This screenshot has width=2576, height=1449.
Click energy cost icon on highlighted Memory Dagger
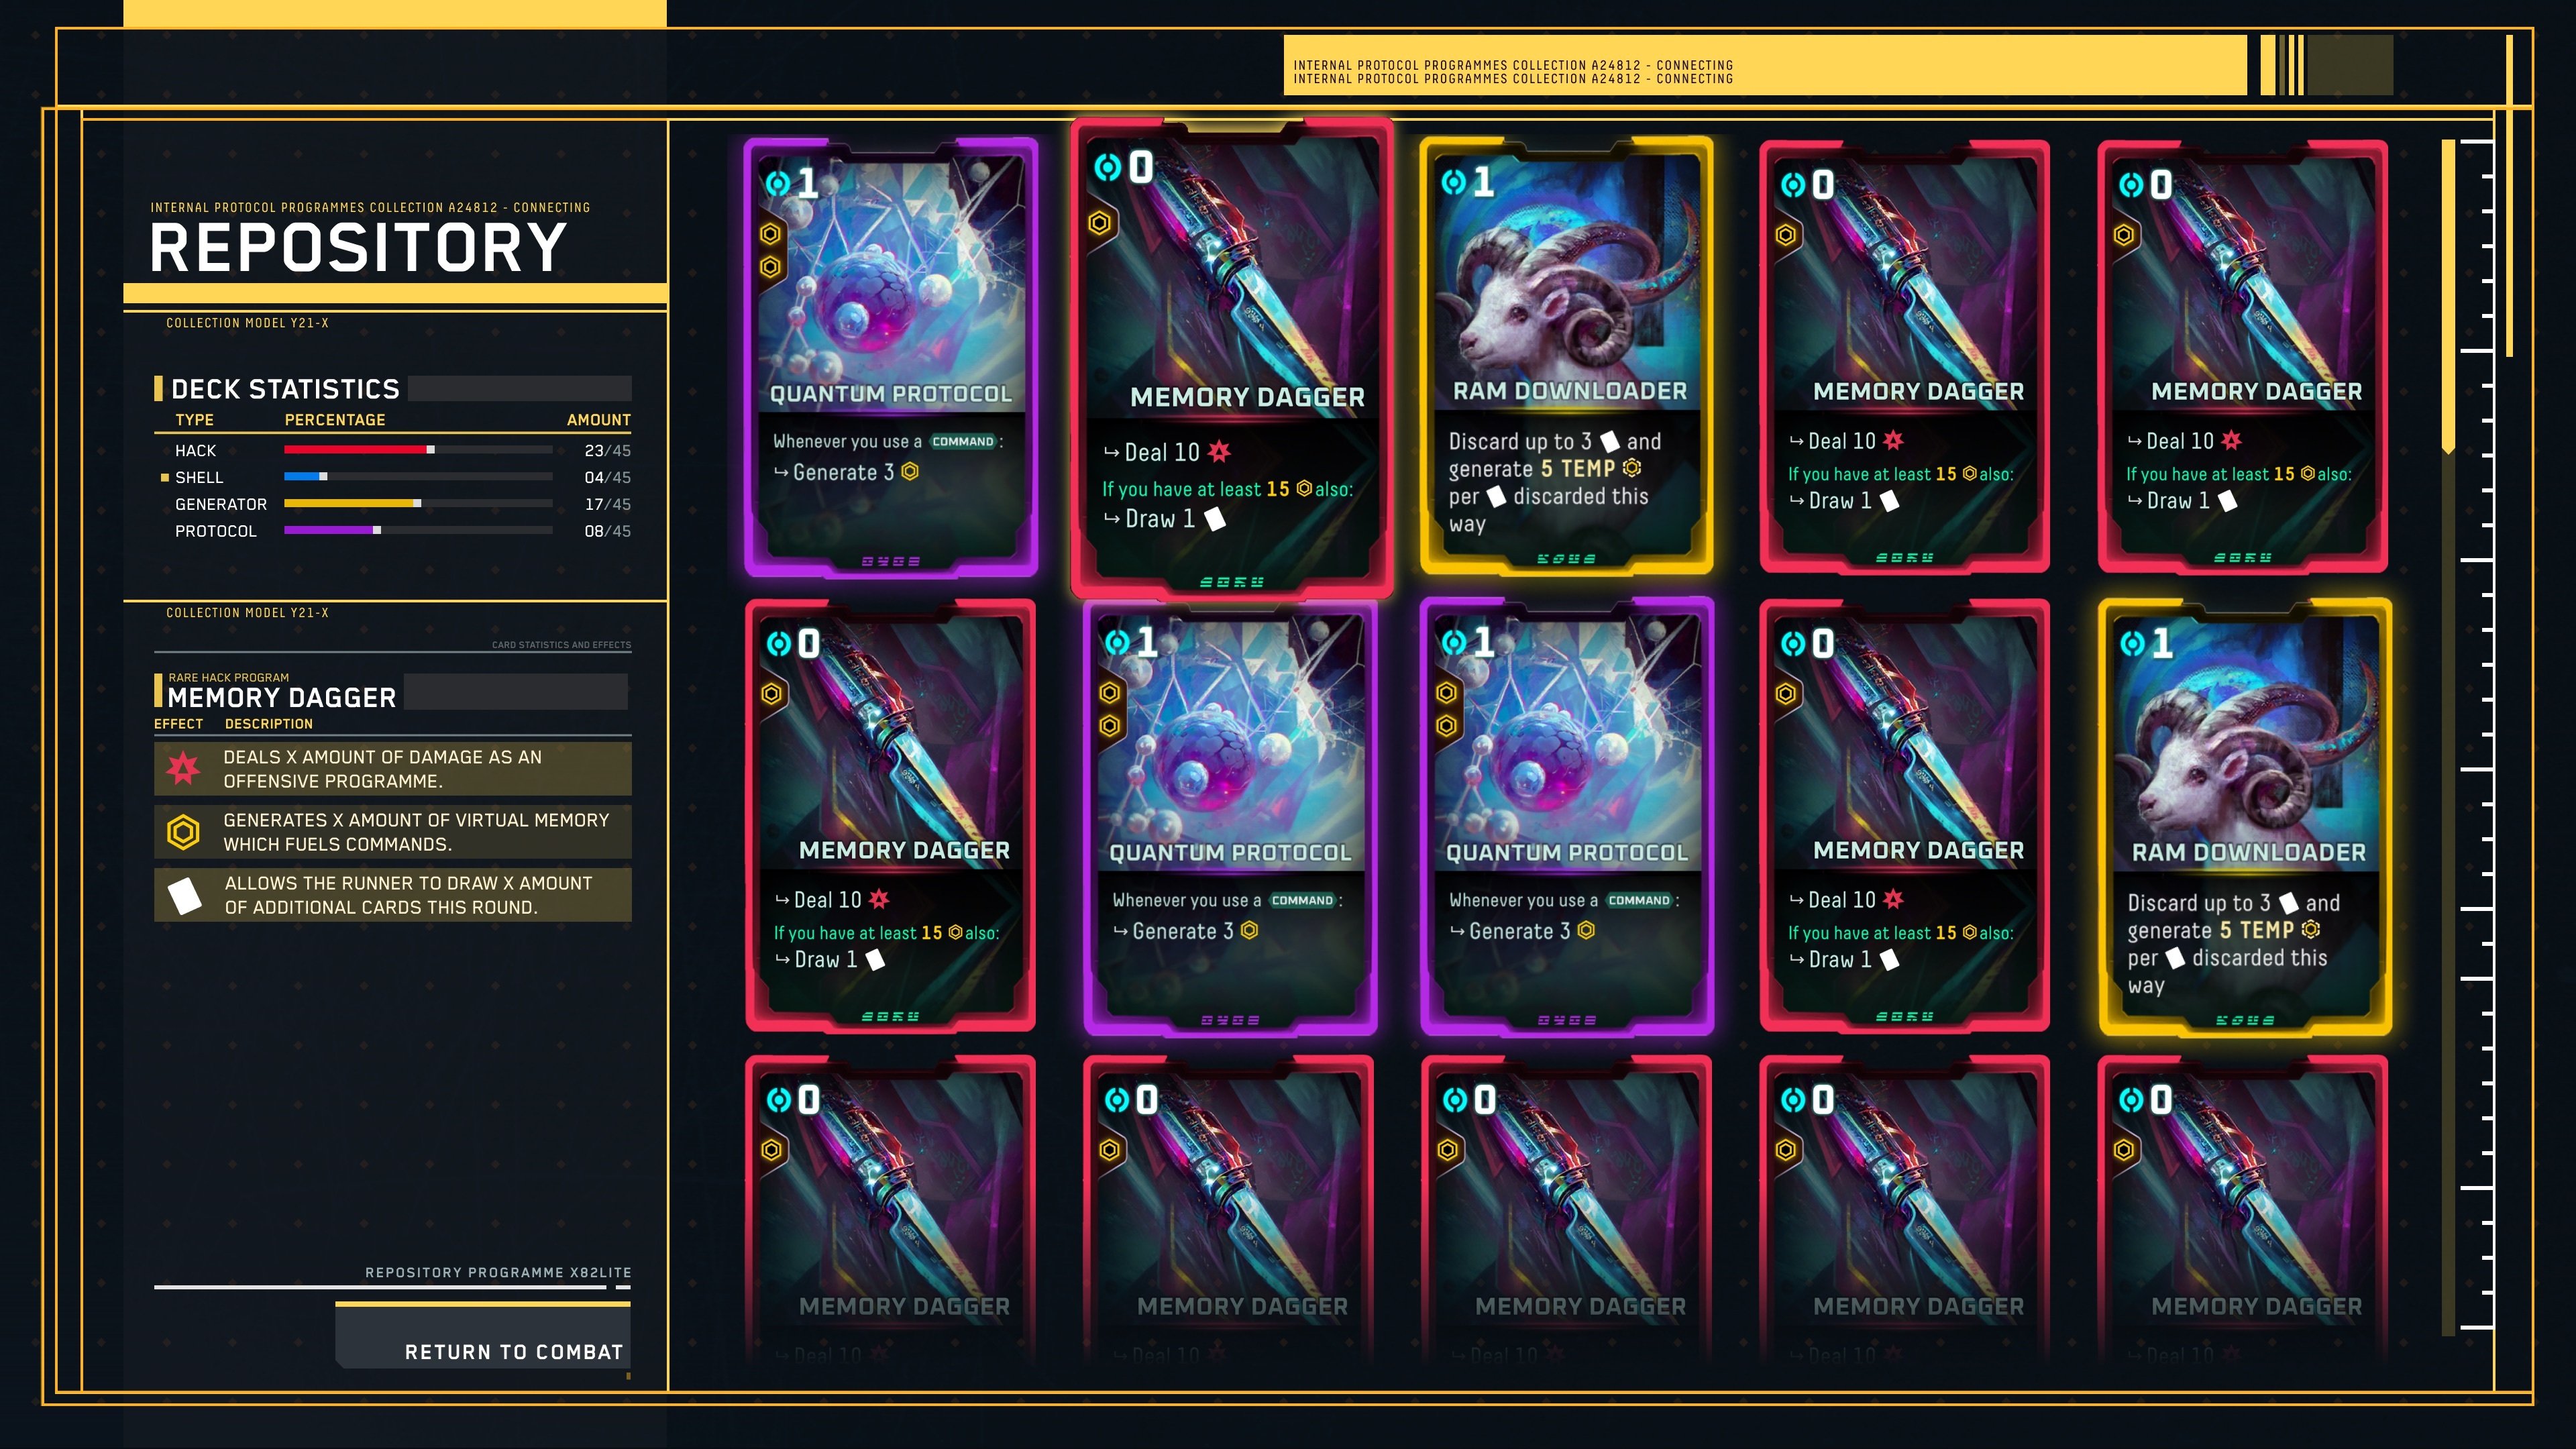tap(1107, 167)
